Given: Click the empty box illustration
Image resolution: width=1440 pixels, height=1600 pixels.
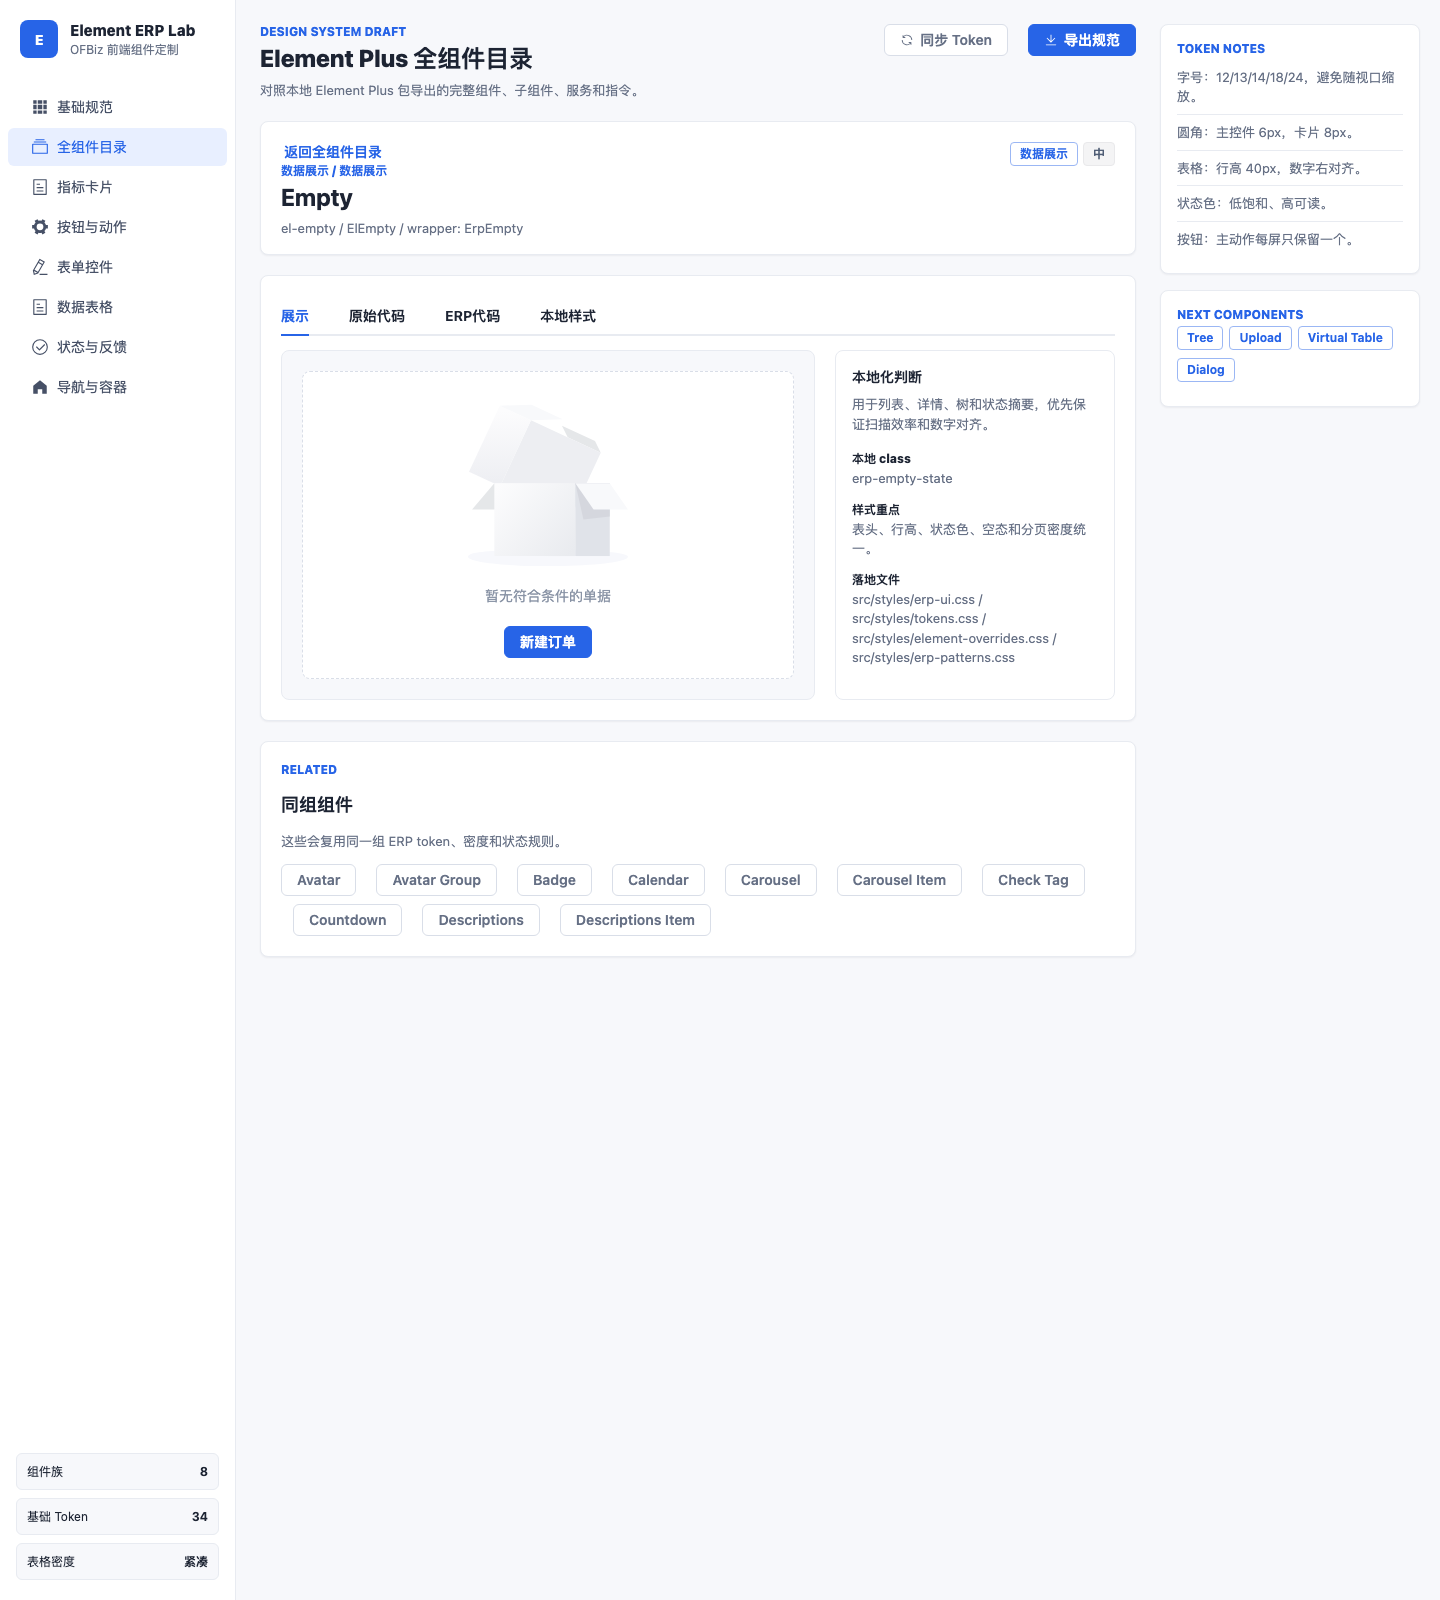Looking at the screenshot, I should click(x=548, y=485).
